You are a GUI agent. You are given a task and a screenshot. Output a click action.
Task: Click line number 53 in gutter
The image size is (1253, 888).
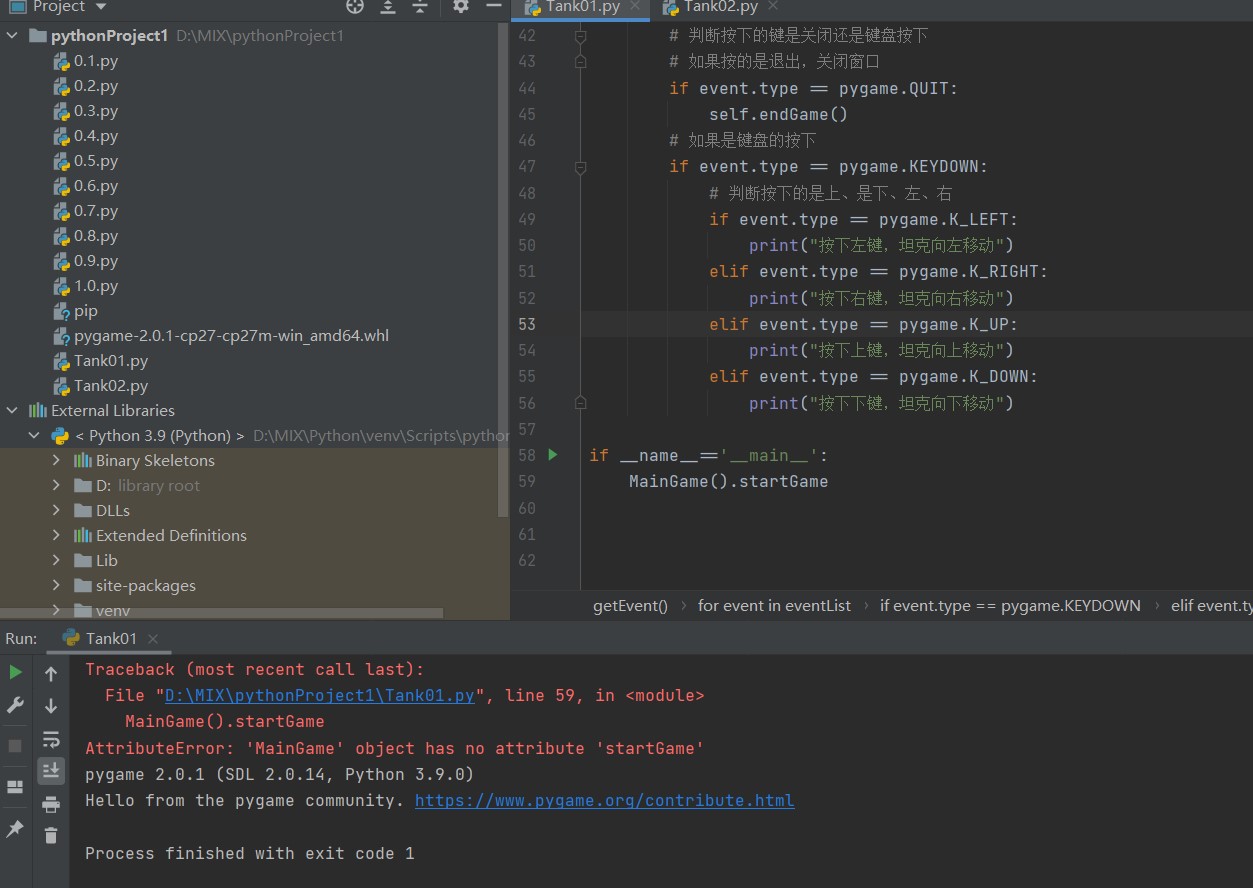(526, 324)
